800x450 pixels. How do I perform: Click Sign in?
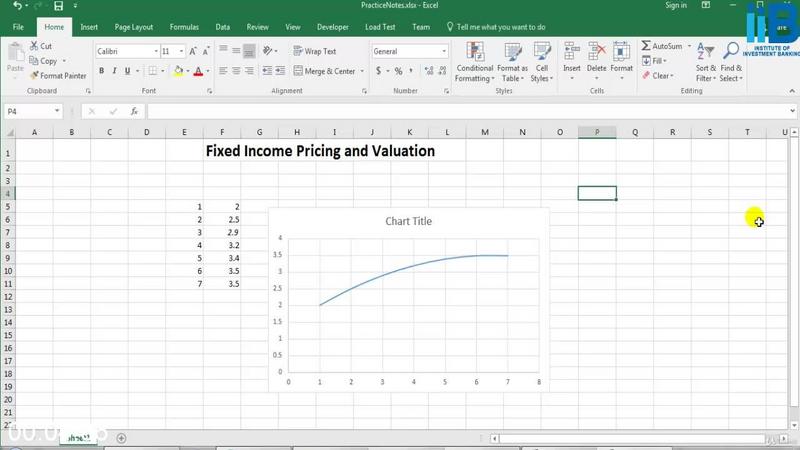676,6
